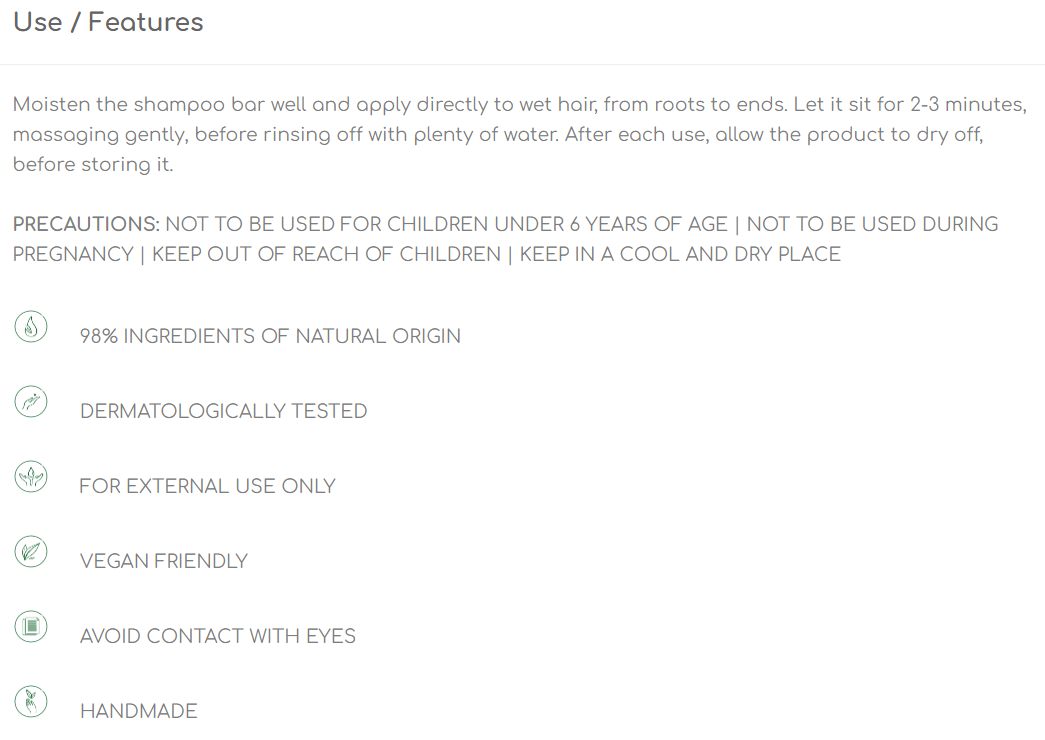Click the Vegan Friendly label

tap(163, 561)
